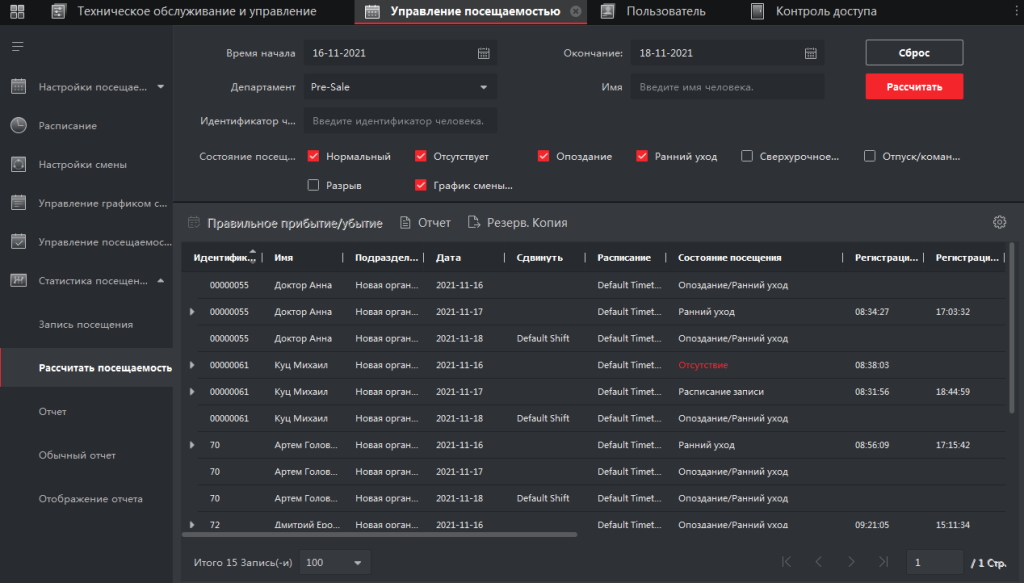Screen dimensions: 1024x583
Task: Click the Сброс reset button
Action: click(914, 53)
